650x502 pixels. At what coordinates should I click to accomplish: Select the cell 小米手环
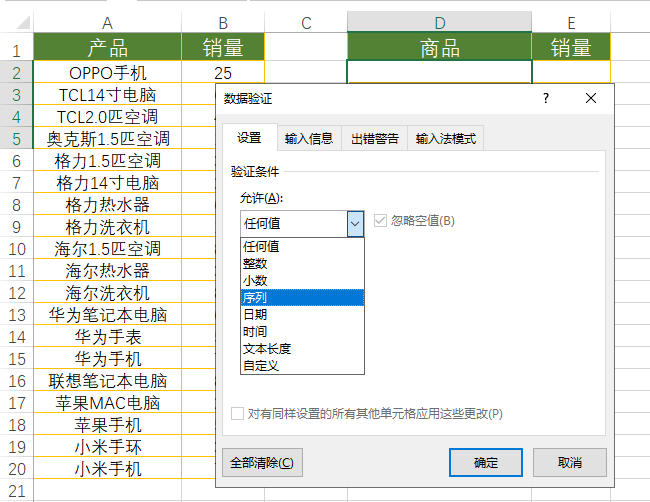(107, 446)
